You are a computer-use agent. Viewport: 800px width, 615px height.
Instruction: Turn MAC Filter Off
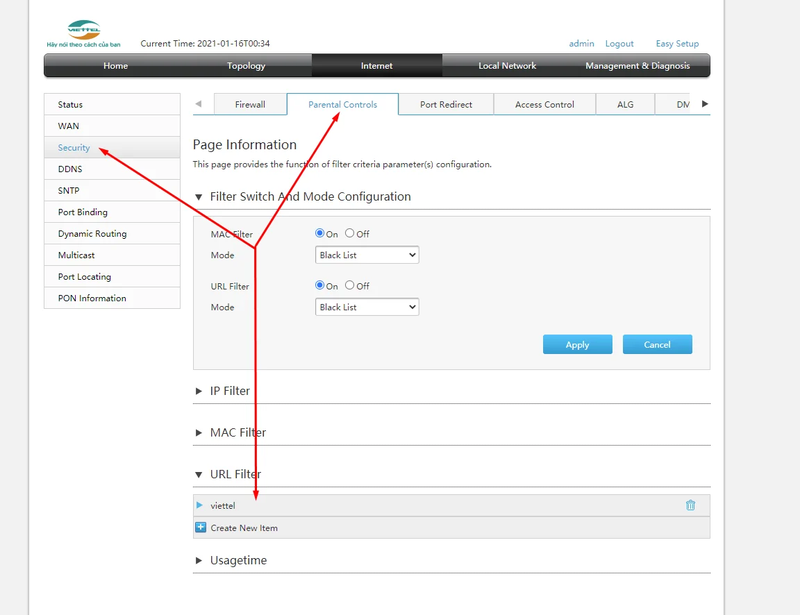[x=349, y=233]
